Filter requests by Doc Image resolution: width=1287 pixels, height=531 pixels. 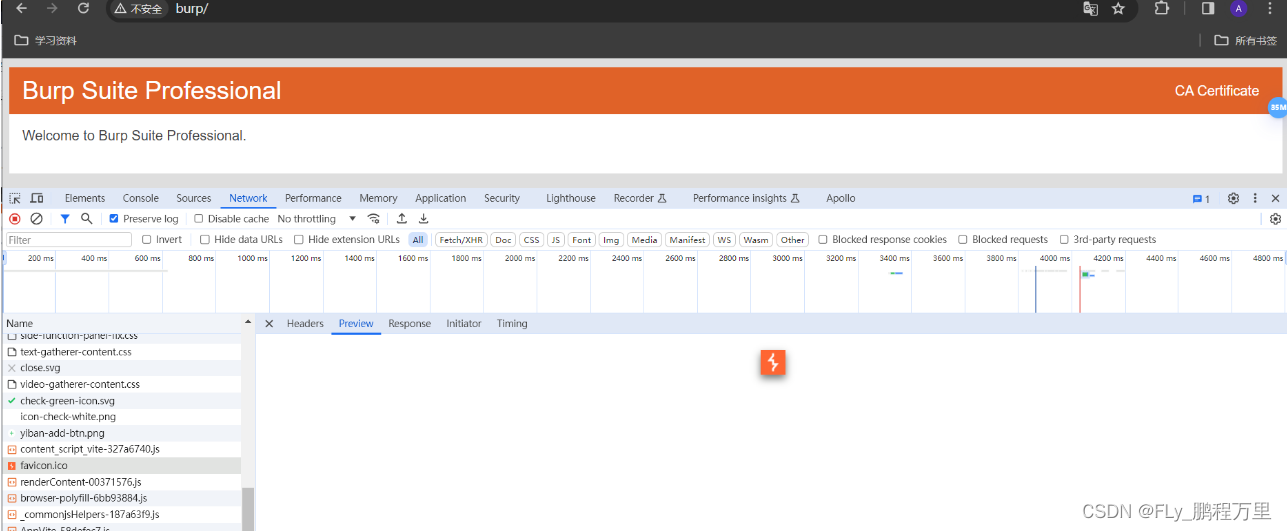[504, 240]
